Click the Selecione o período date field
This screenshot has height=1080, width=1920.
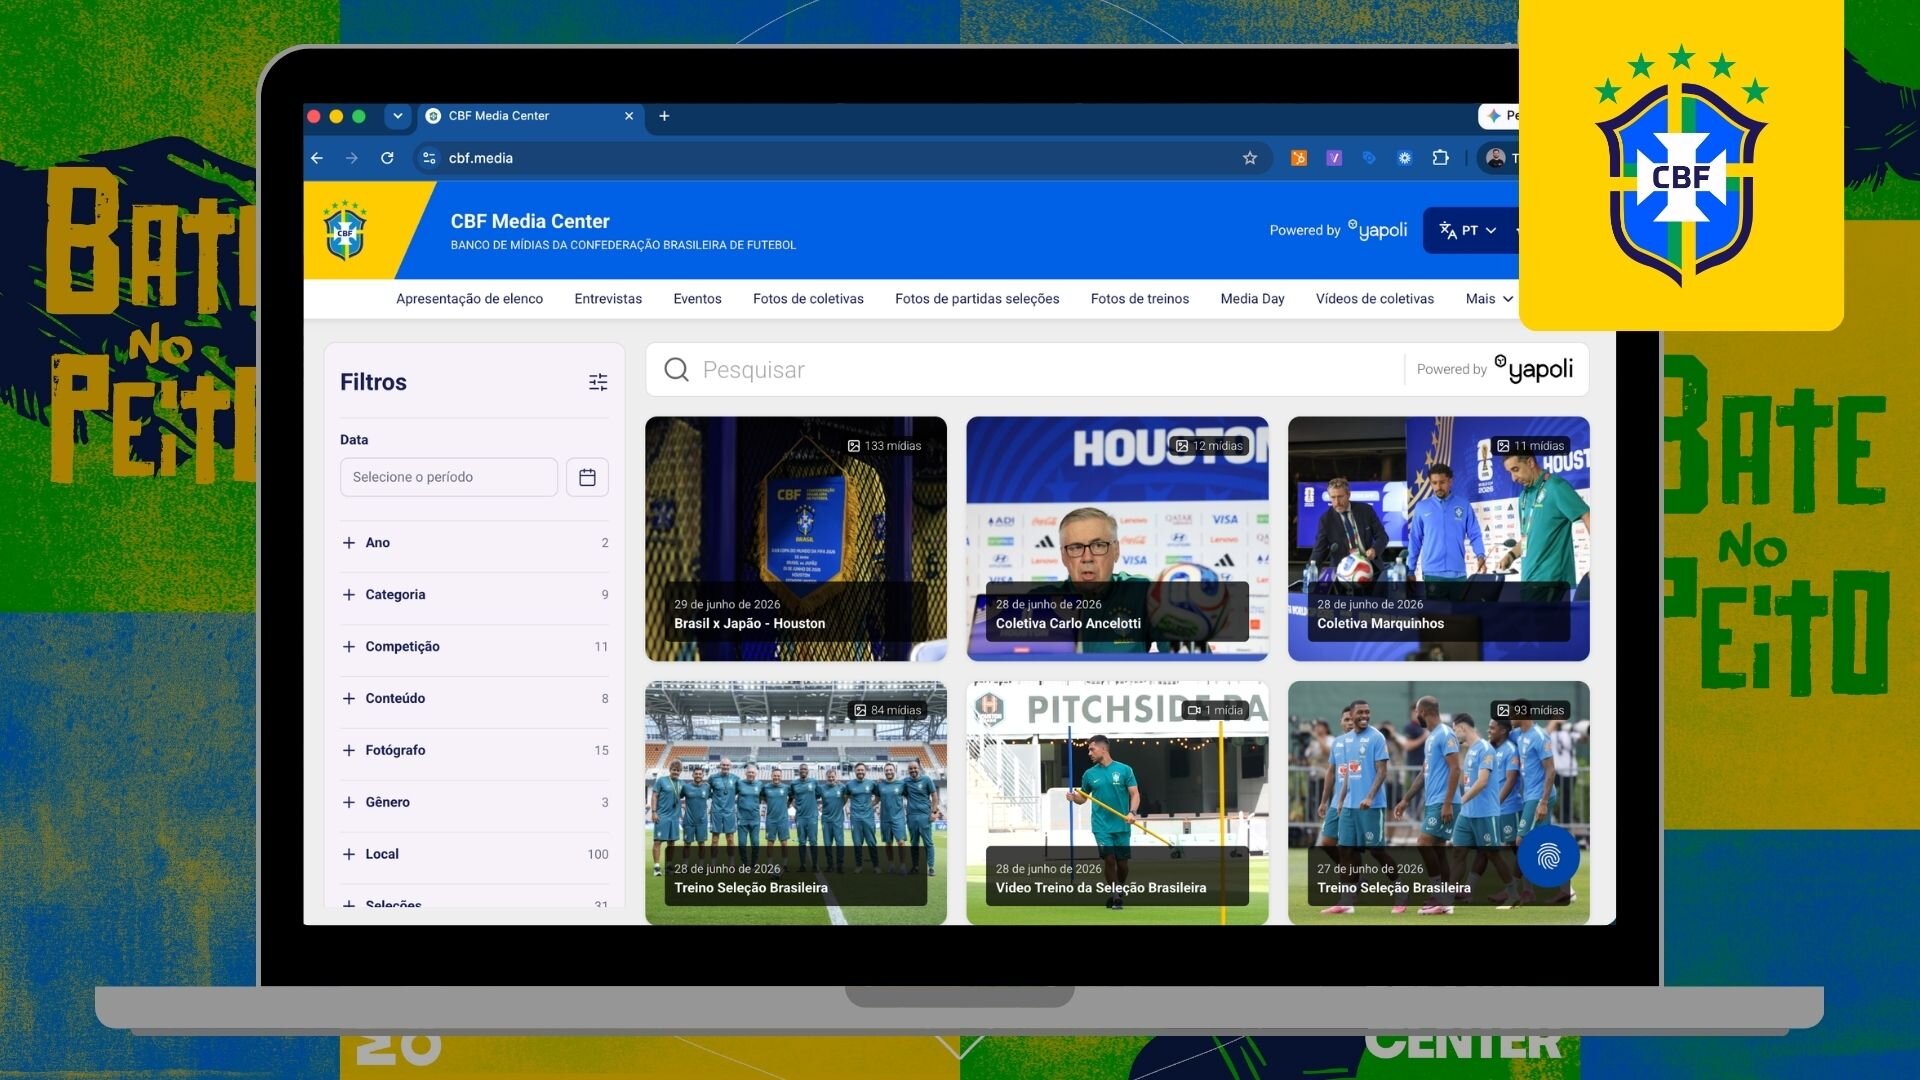coord(449,477)
